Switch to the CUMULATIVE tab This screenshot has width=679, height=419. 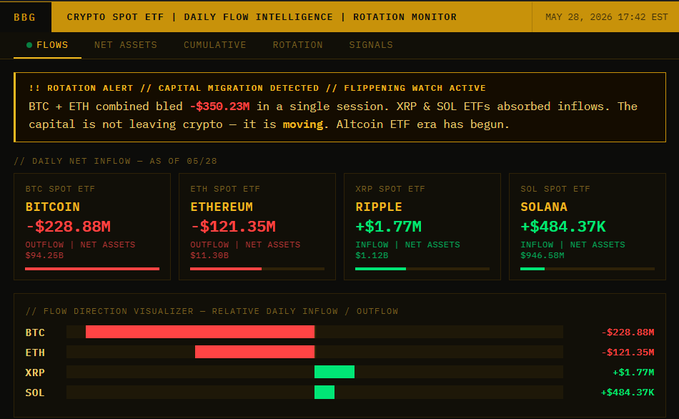tap(215, 45)
